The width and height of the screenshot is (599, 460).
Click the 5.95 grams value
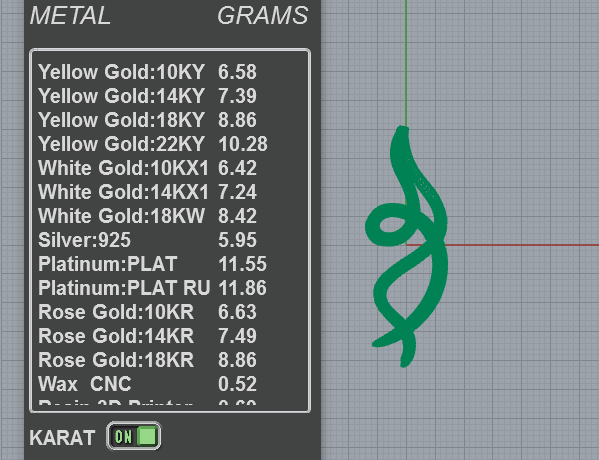(x=237, y=240)
